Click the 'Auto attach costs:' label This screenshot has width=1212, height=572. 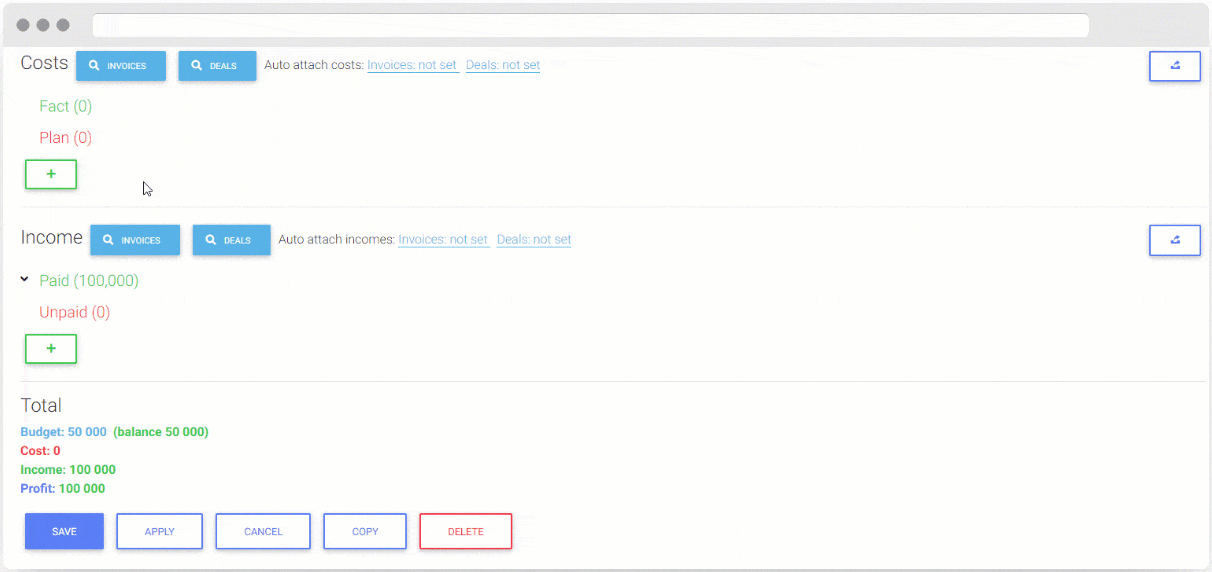click(x=314, y=65)
